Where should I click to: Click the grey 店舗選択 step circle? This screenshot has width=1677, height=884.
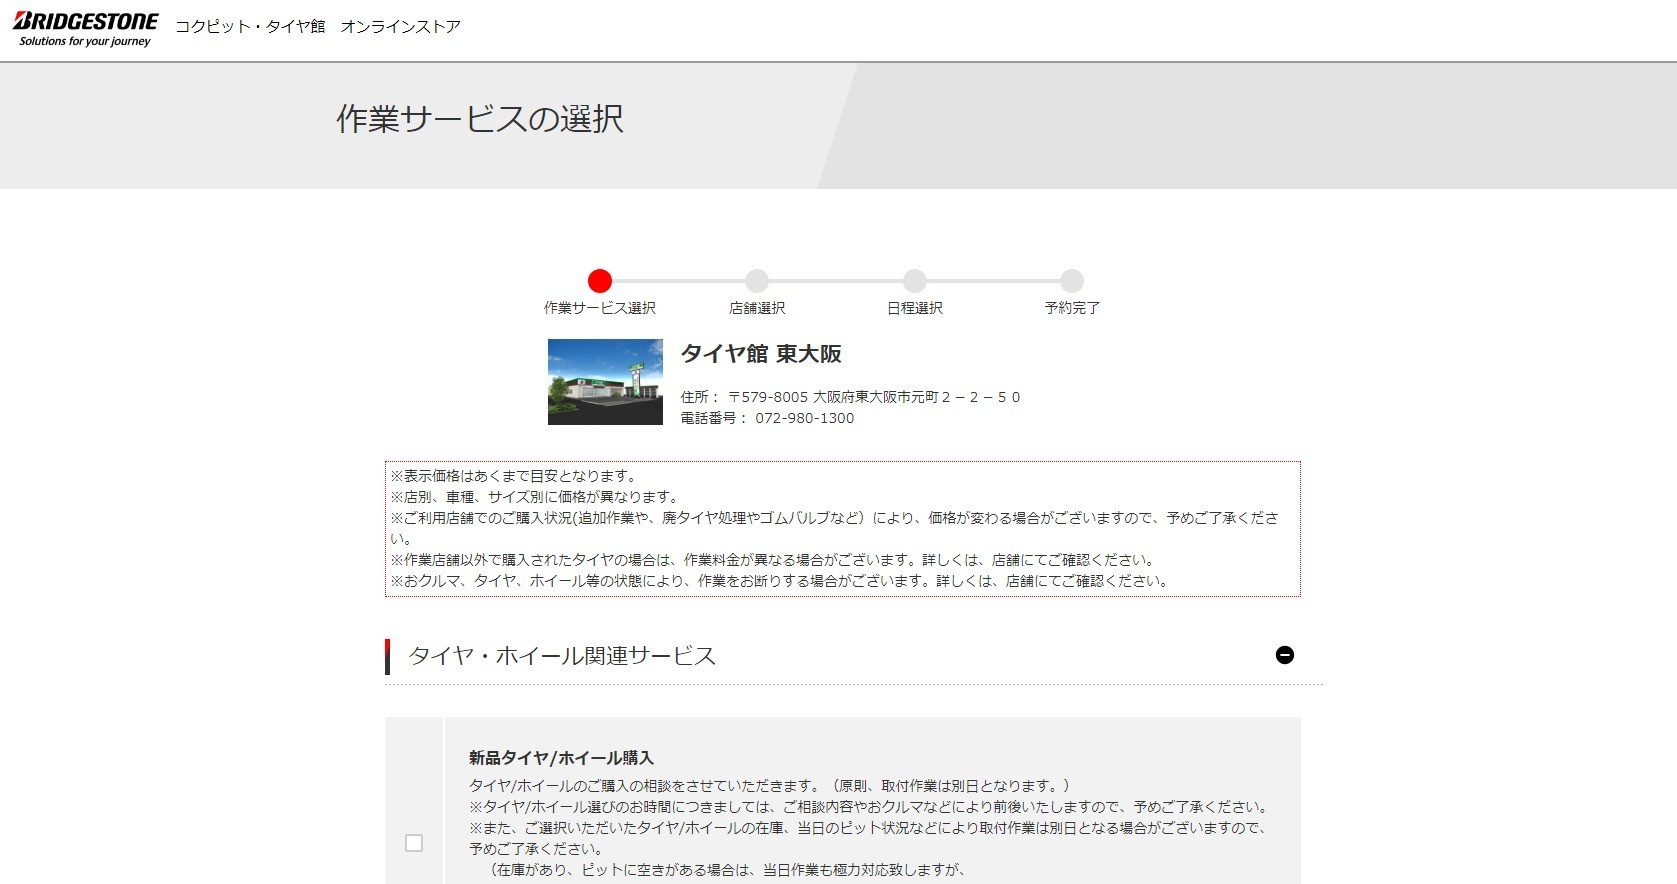point(757,281)
